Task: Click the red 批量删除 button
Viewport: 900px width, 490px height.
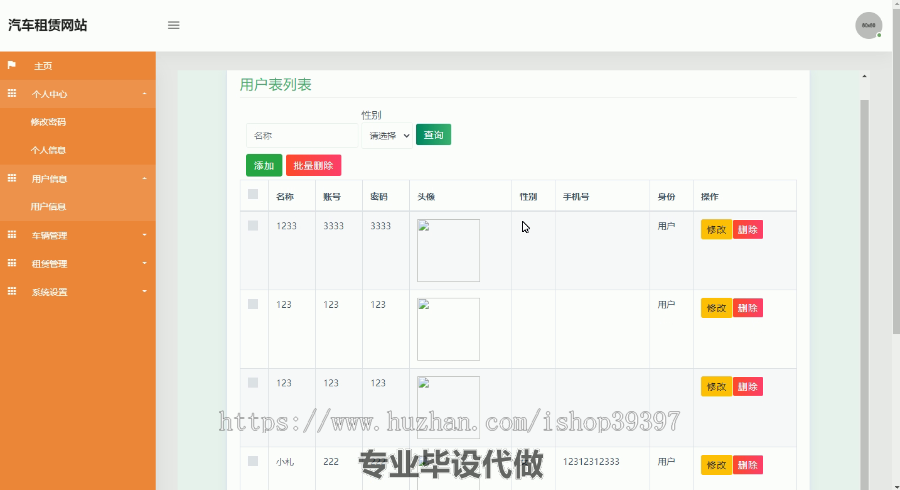Action: [x=313, y=165]
